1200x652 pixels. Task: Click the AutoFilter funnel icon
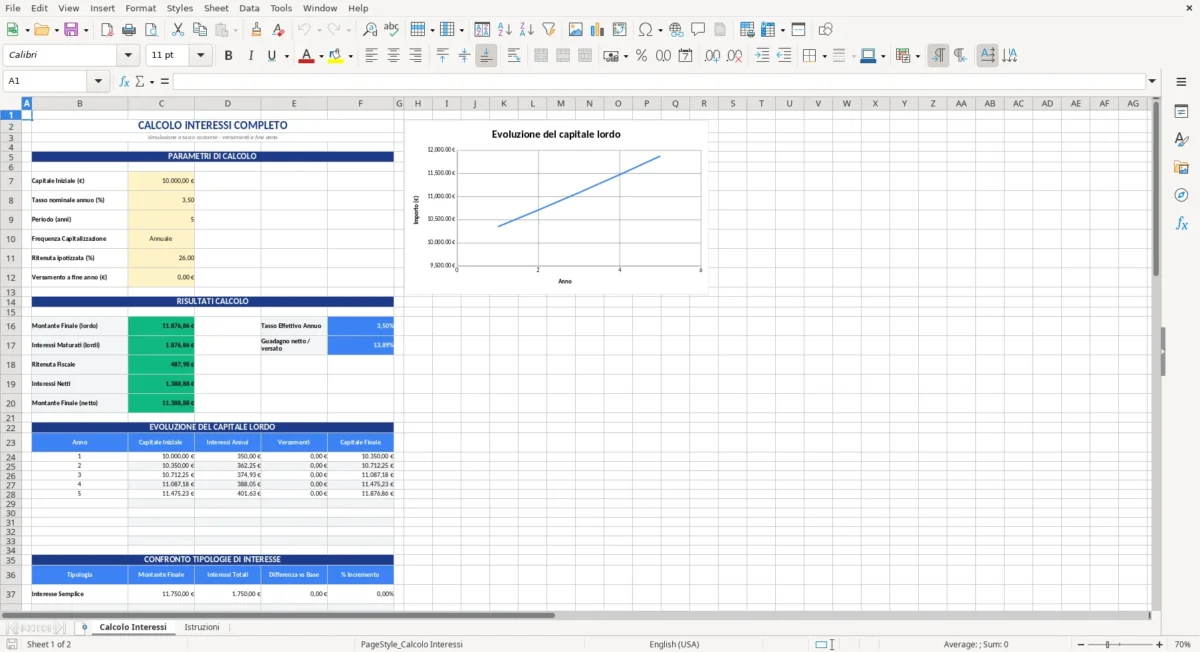point(548,30)
